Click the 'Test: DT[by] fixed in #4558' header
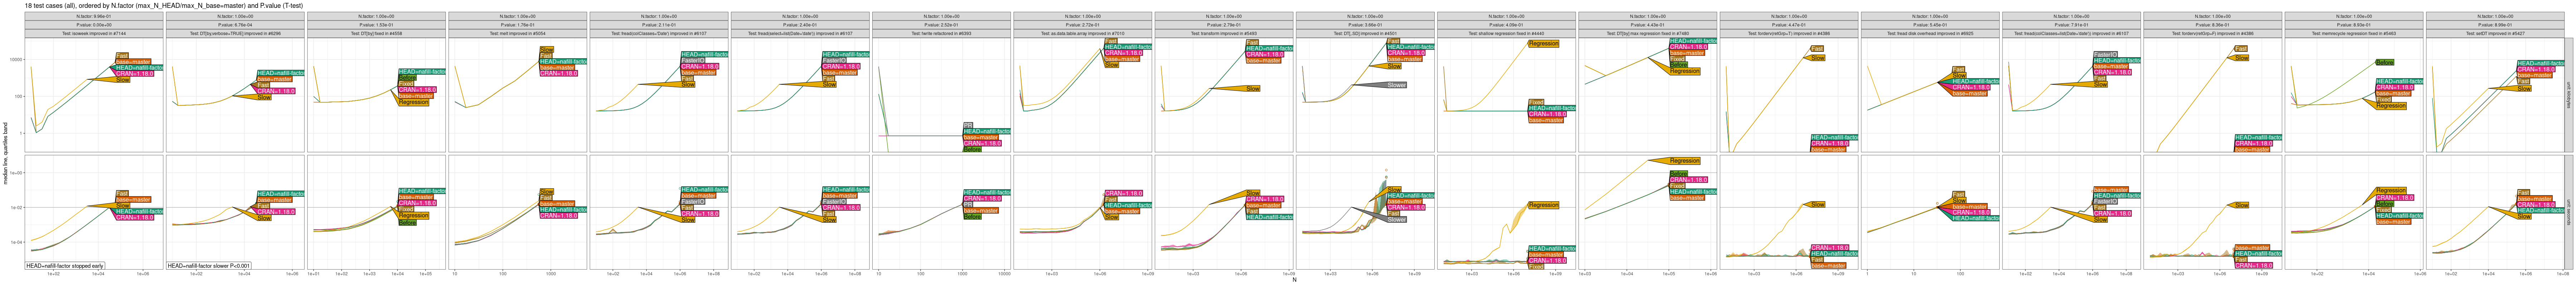 377,33
